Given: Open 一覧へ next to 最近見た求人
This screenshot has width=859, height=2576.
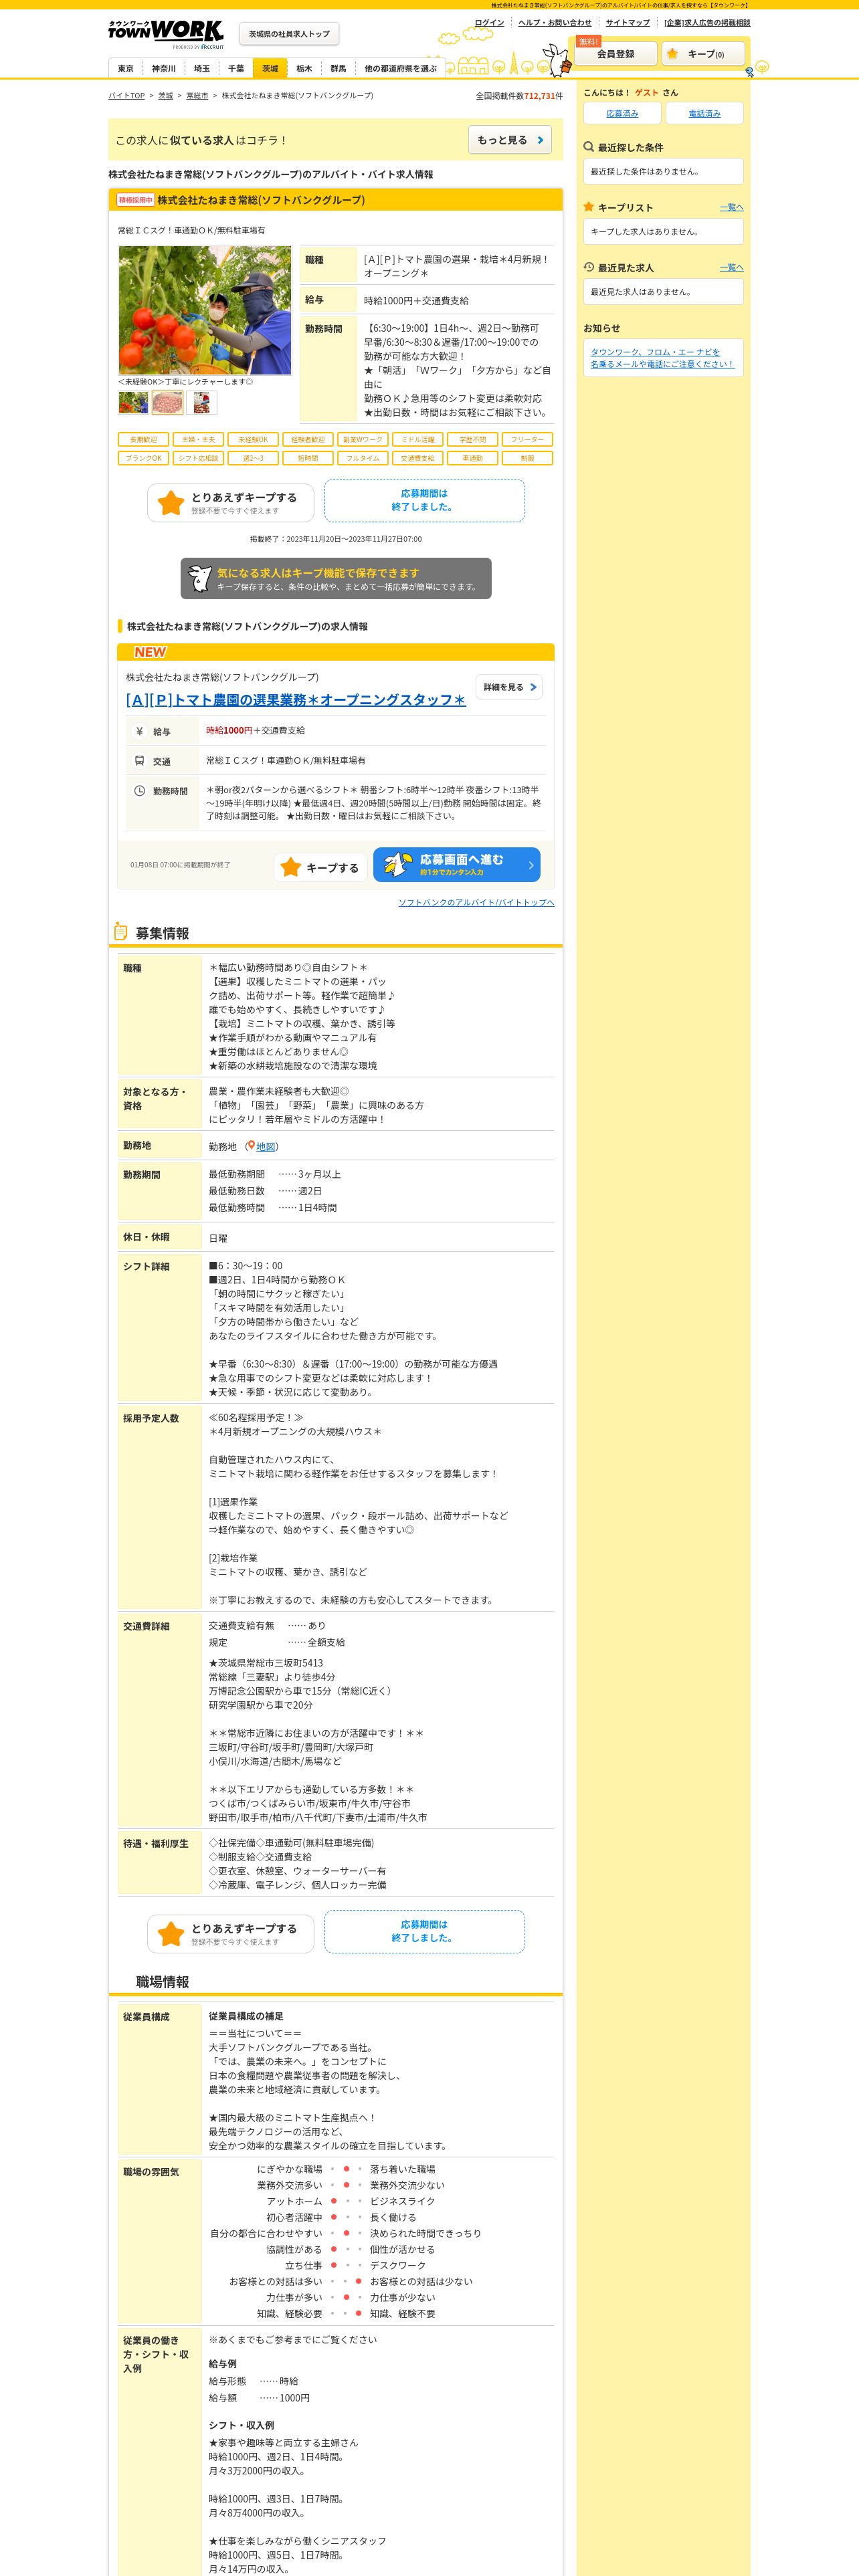Looking at the screenshot, I should click(x=732, y=267).
